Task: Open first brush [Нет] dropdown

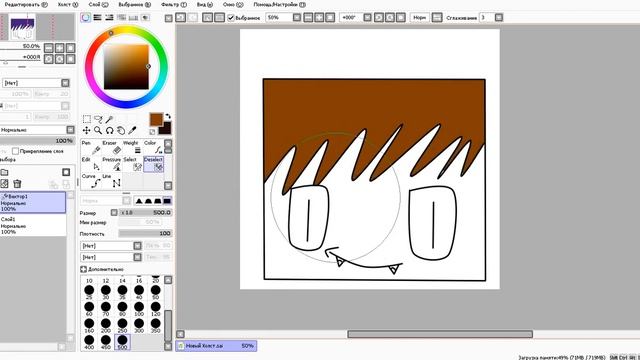Action: pos(137,246)
